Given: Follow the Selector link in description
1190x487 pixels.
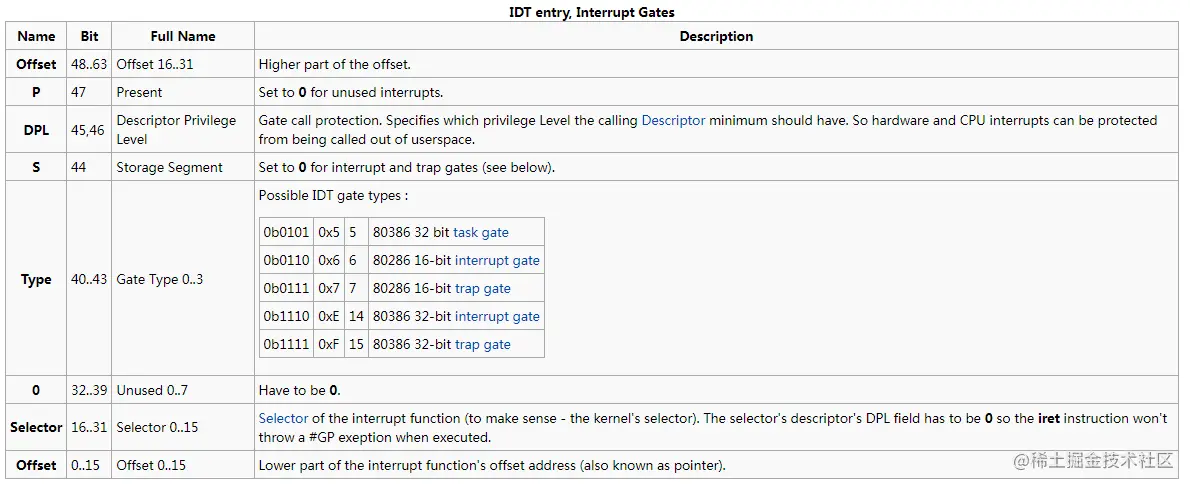Looking at the screenshot, I should click(283, 418).
